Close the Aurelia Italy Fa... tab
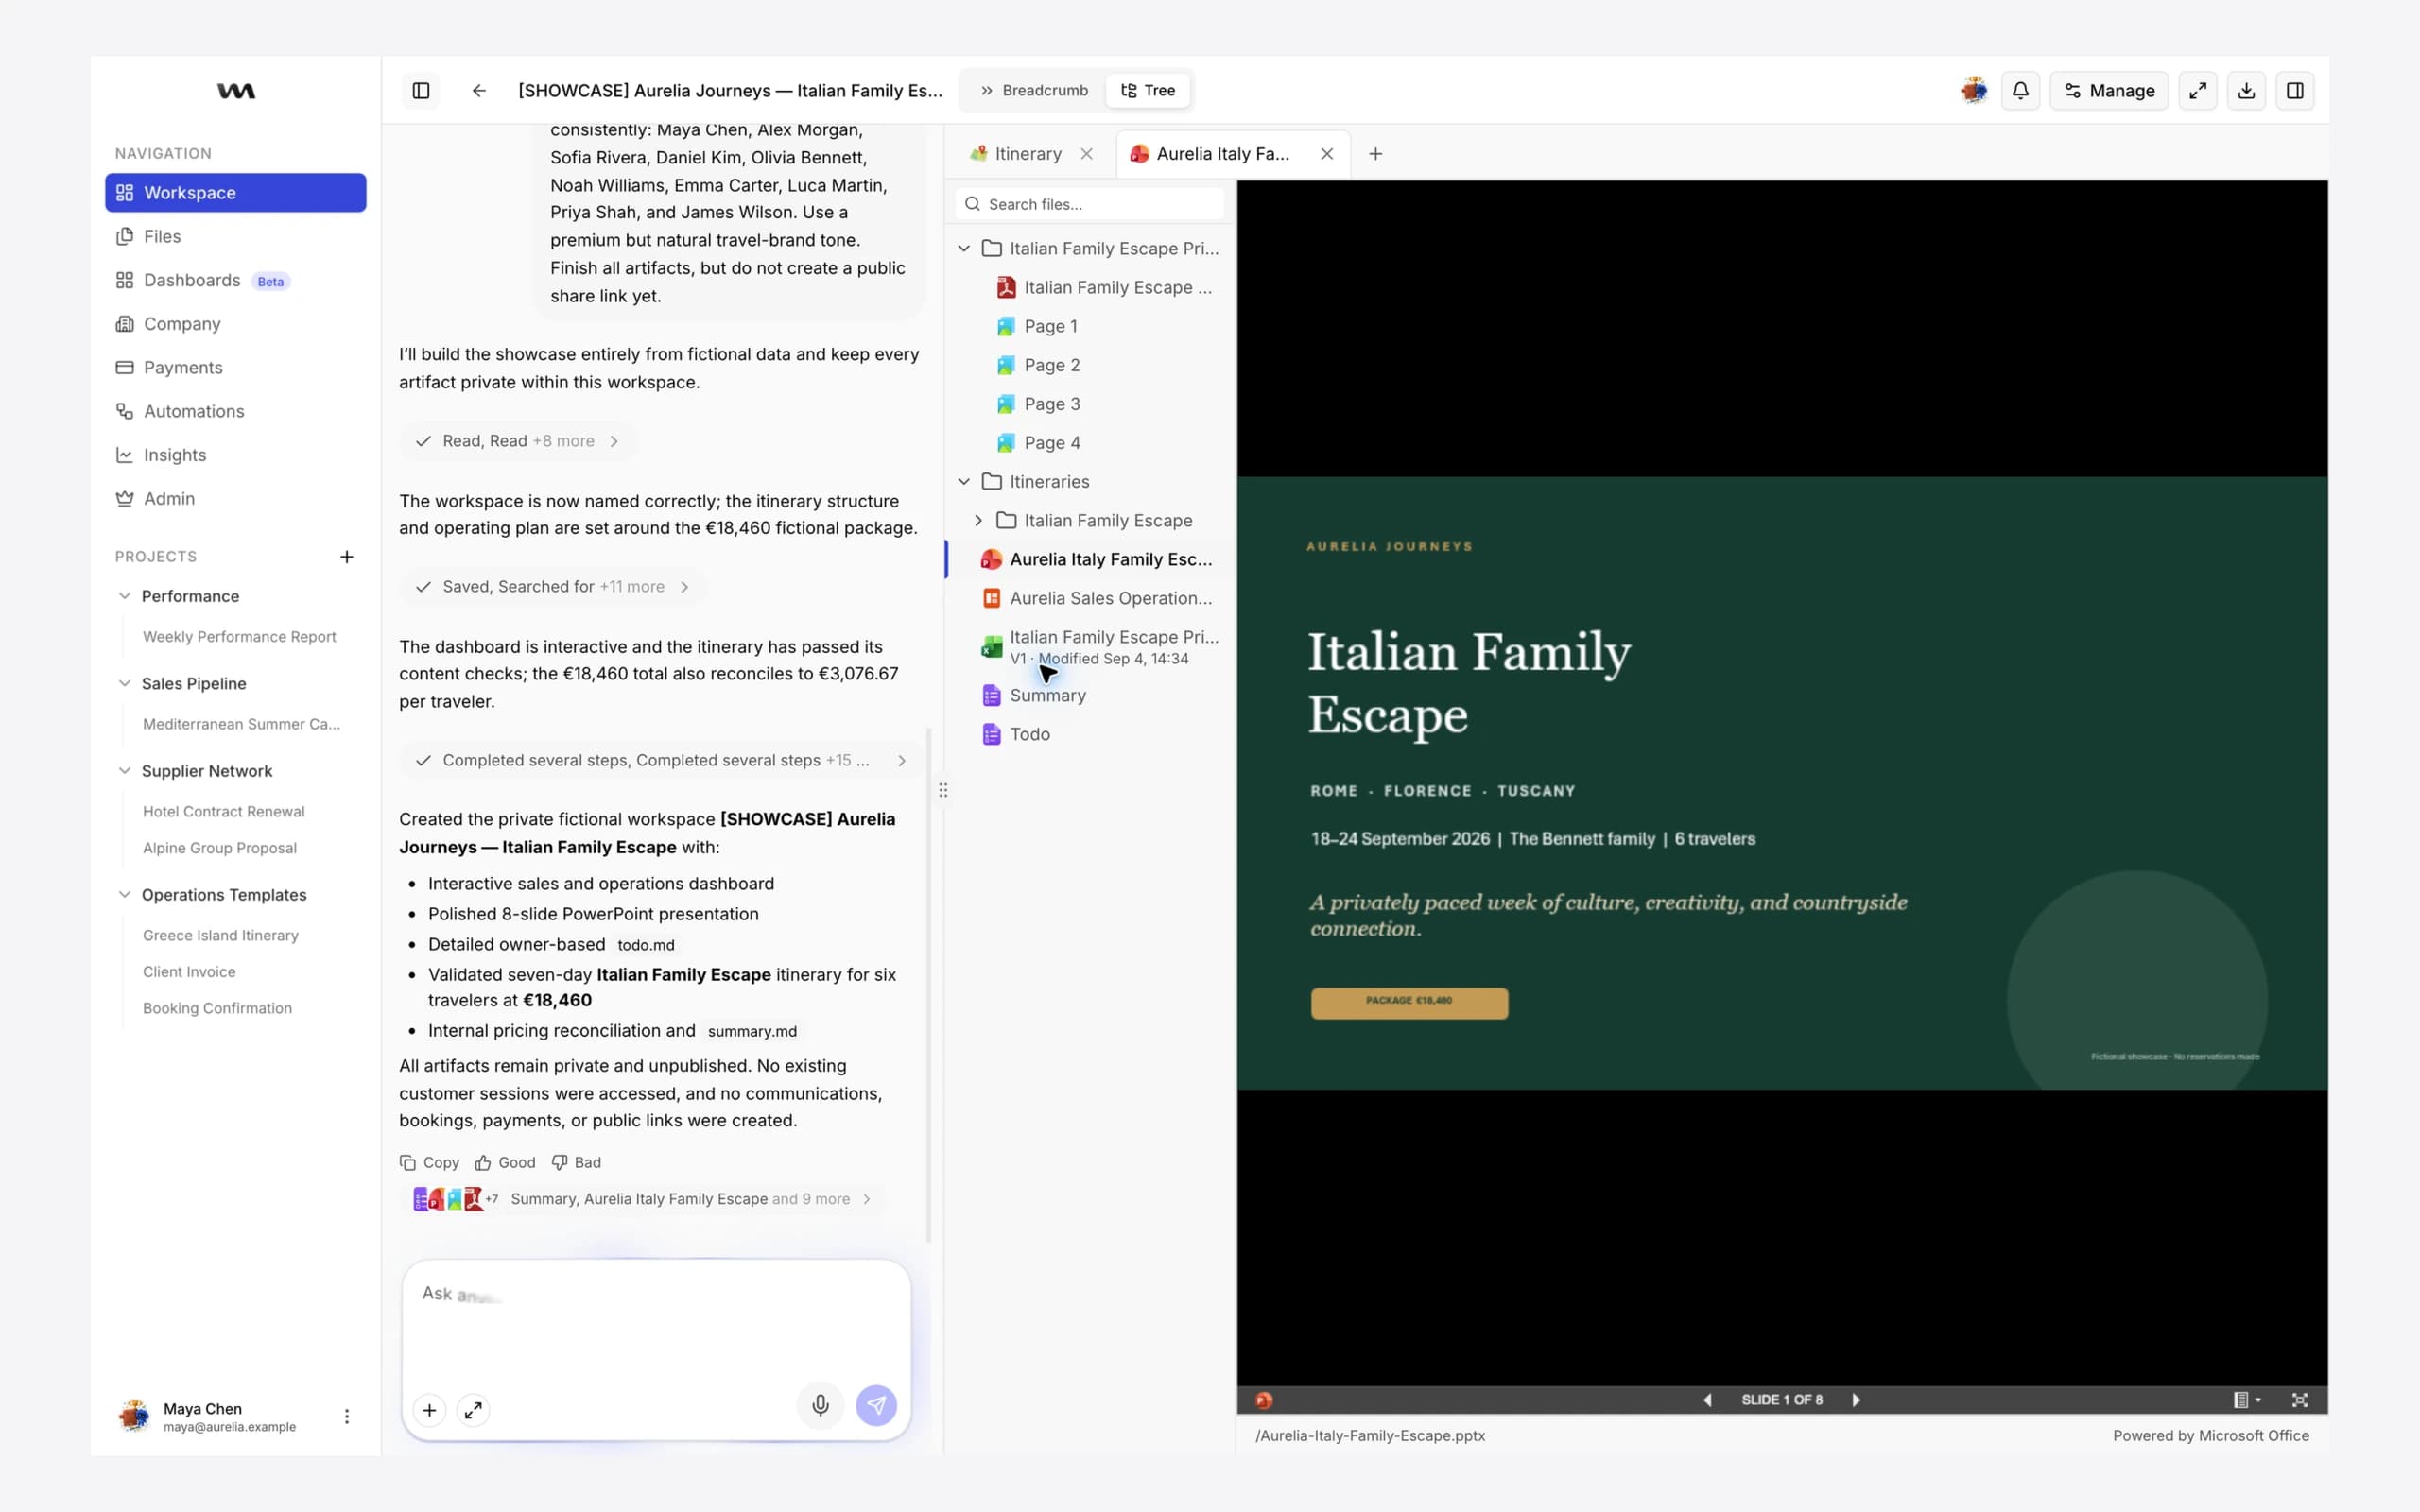The image size is (2420, 1512). [1326, 154]
